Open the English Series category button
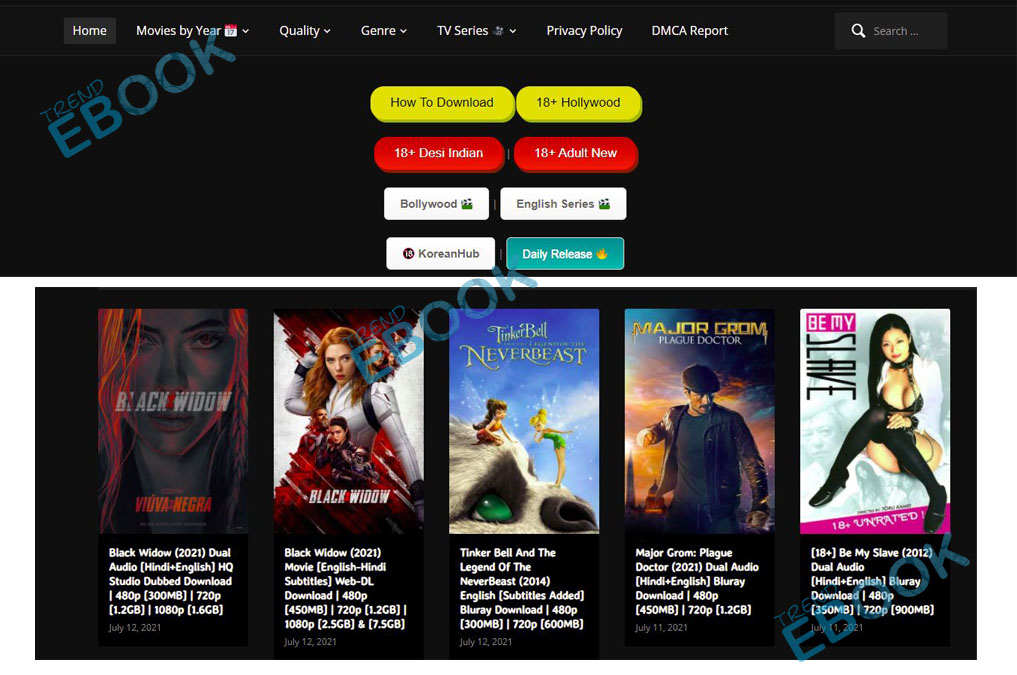Image resolution: width=1017 pixels, height=675 pixels. (x=563, y=204)
